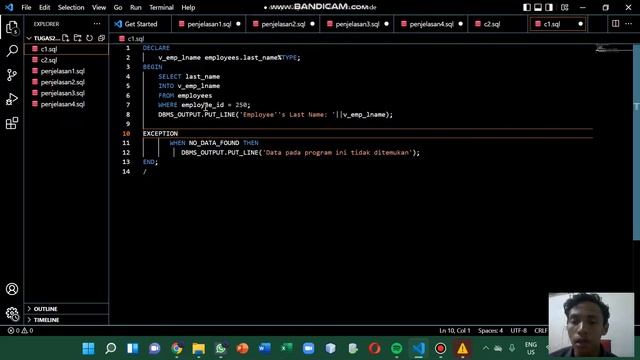640x360 pixels.
Task: Open the Manage gear settings icon
Action: coord(12,313)
